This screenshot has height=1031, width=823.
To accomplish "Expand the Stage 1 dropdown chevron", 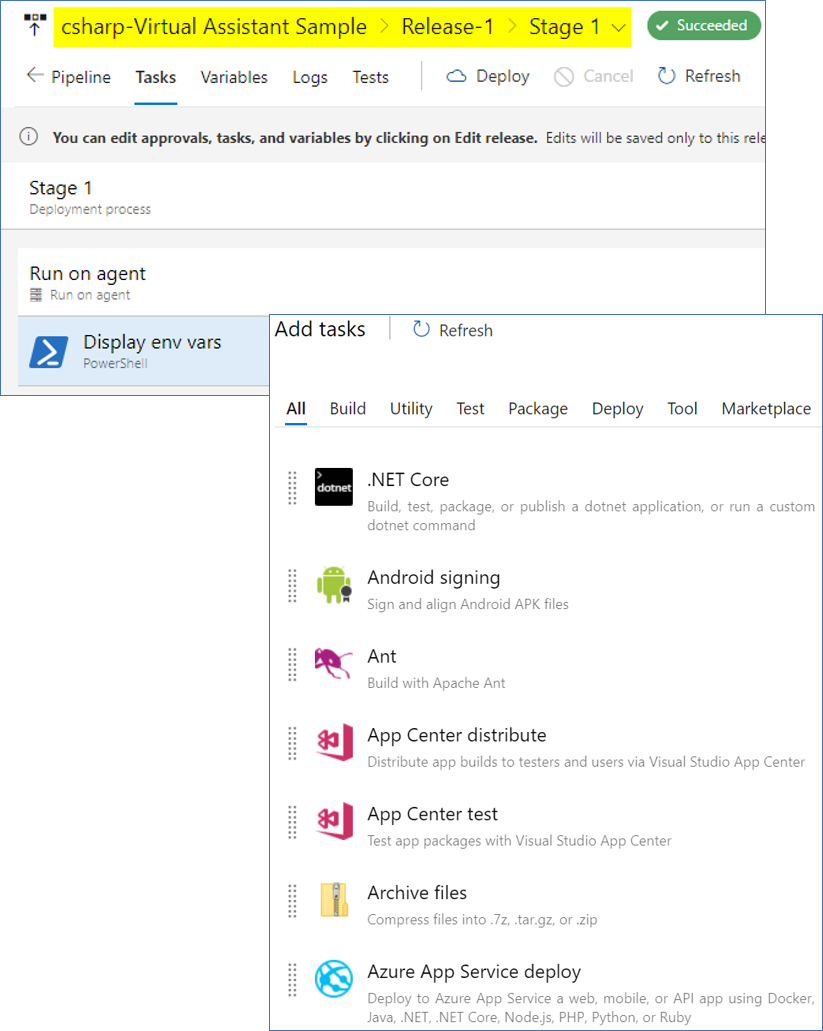I will click(618, 28).
